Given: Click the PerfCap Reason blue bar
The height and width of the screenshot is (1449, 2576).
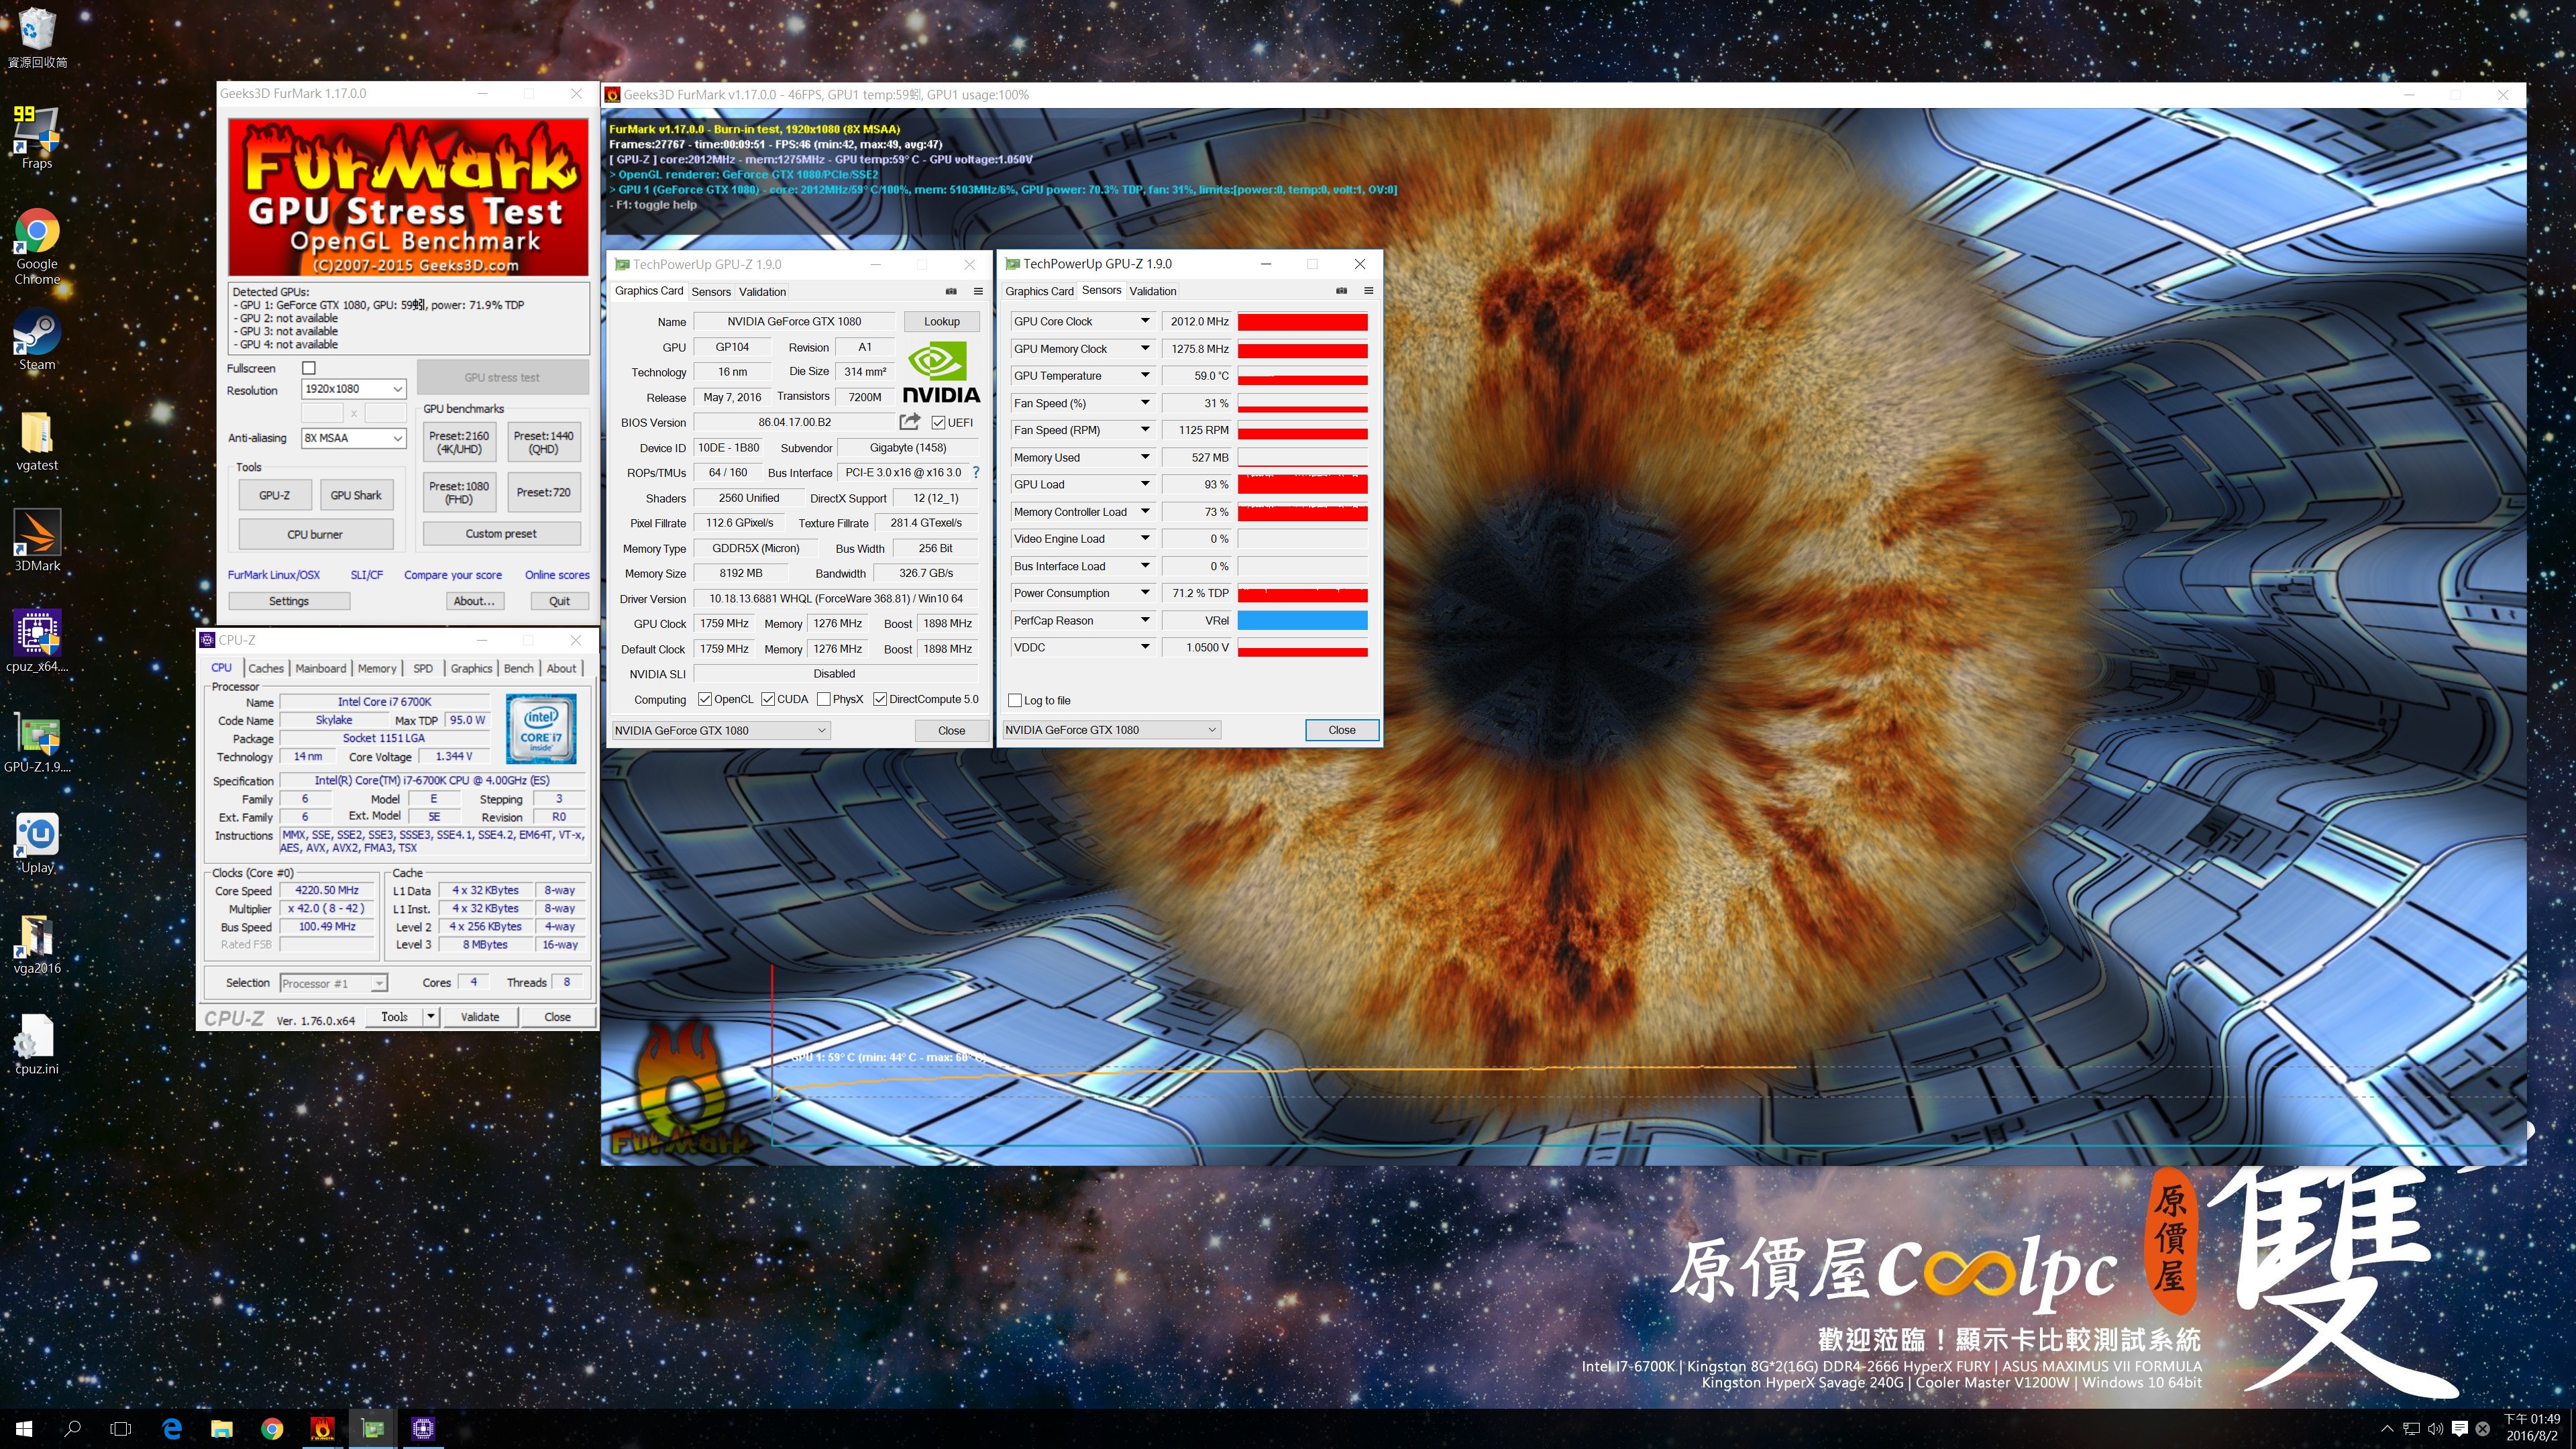Looking at the screenshot, I should 1302,620.
